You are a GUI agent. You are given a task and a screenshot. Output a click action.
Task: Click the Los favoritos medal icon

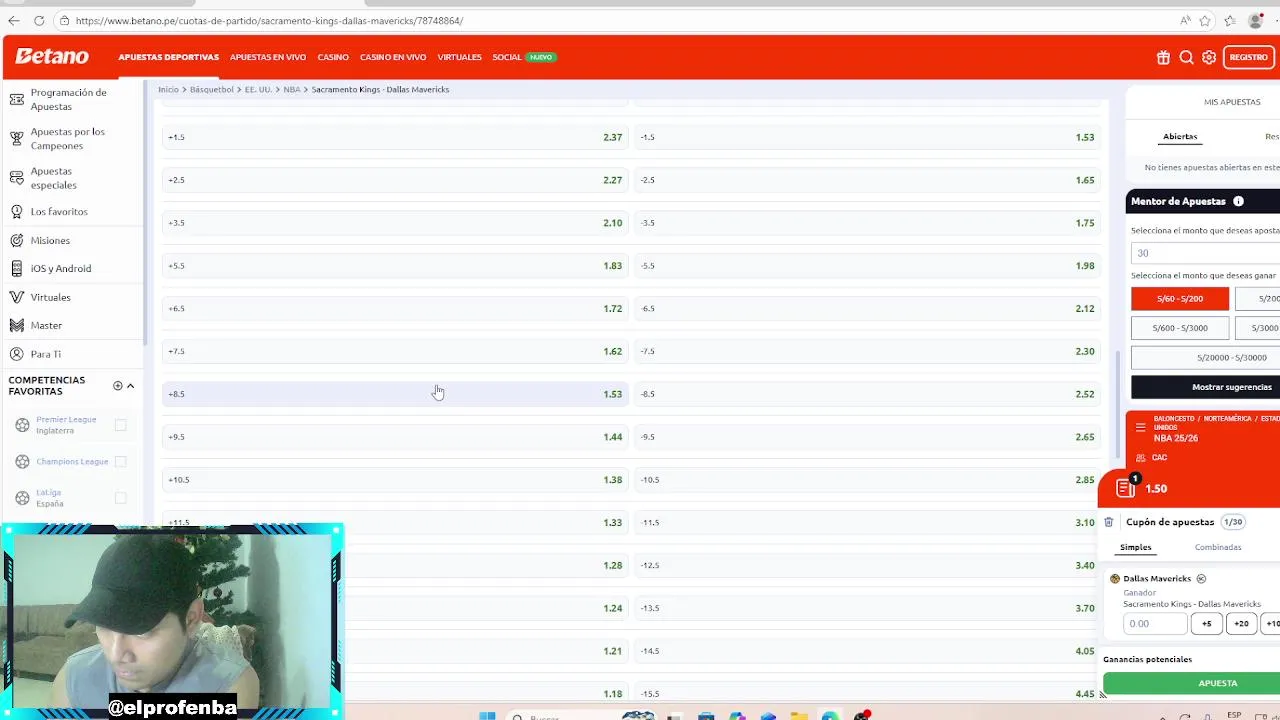click(x=16, y=211)
